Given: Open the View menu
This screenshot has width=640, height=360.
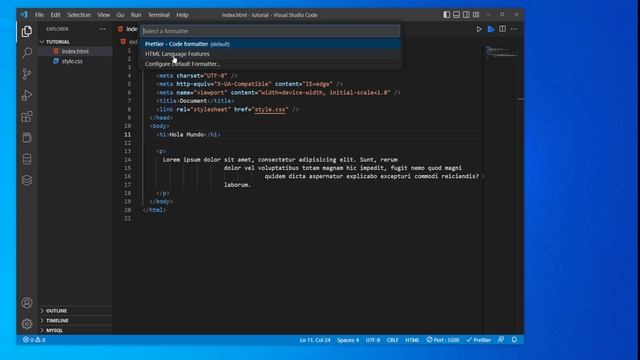Looking at the screenshot, I should [104, 15].
